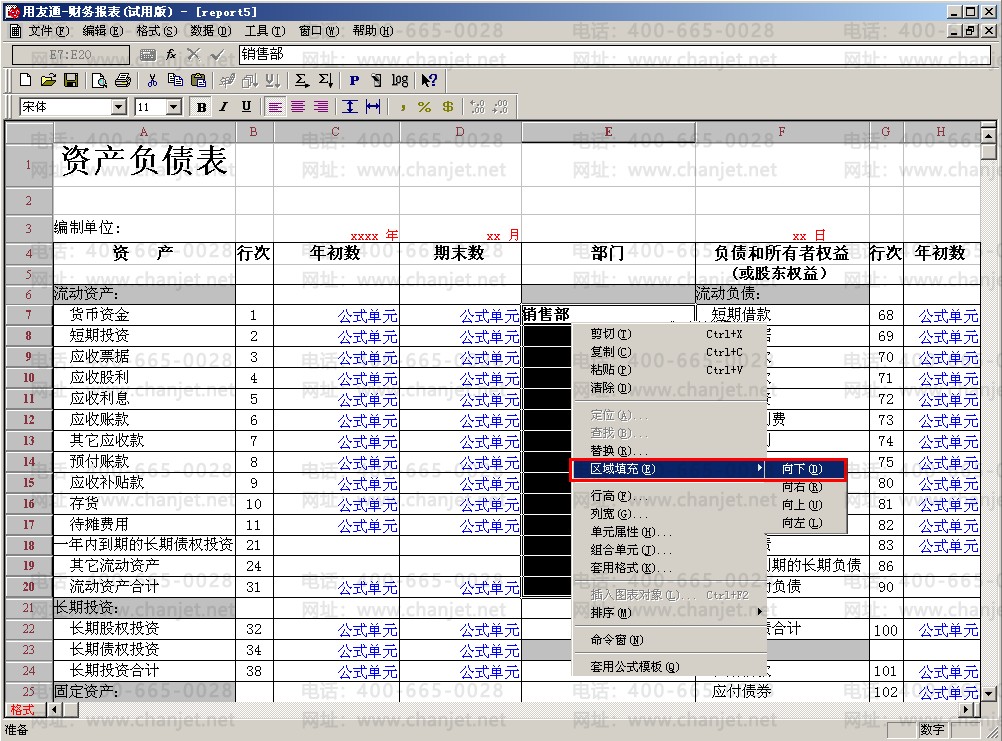Viewport: 1002px width, 741px height.
Task: Copy selection with Copy icon
Action: coord(175,80)
